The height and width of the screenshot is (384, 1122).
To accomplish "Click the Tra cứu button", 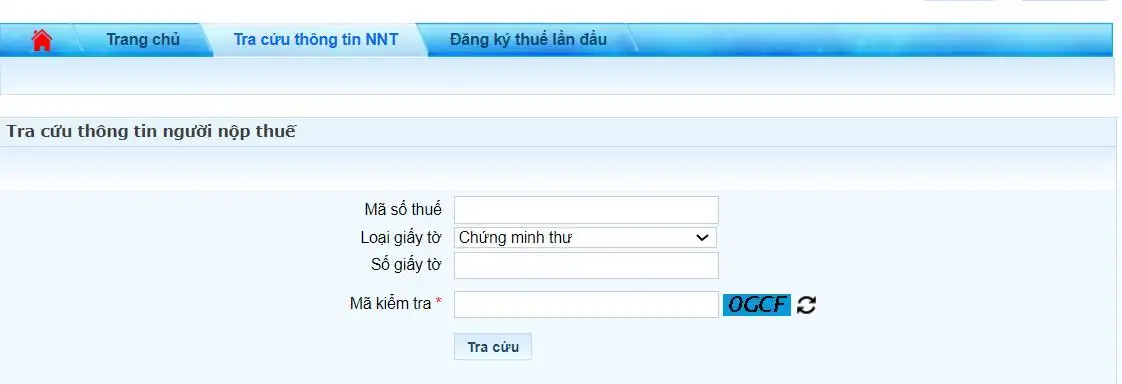I will coord(493,347).
